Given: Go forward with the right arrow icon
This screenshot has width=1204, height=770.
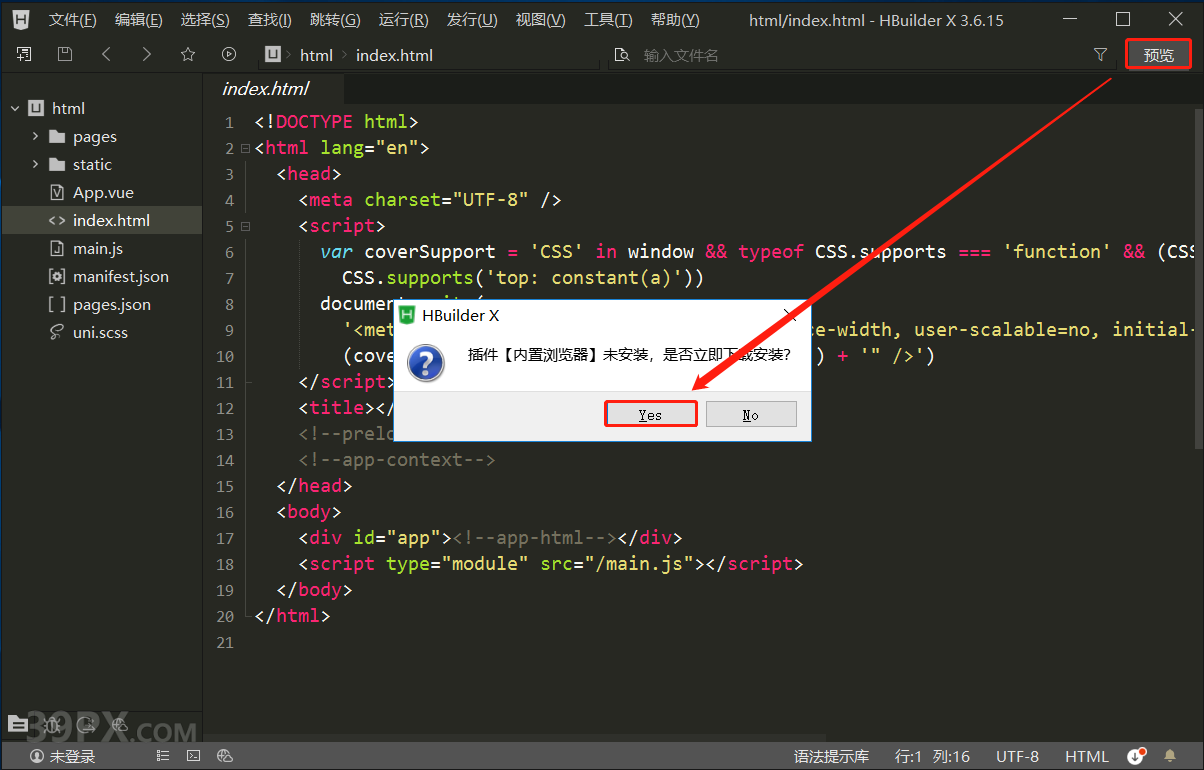Looking at the screenshot, I should pos(147,55).
